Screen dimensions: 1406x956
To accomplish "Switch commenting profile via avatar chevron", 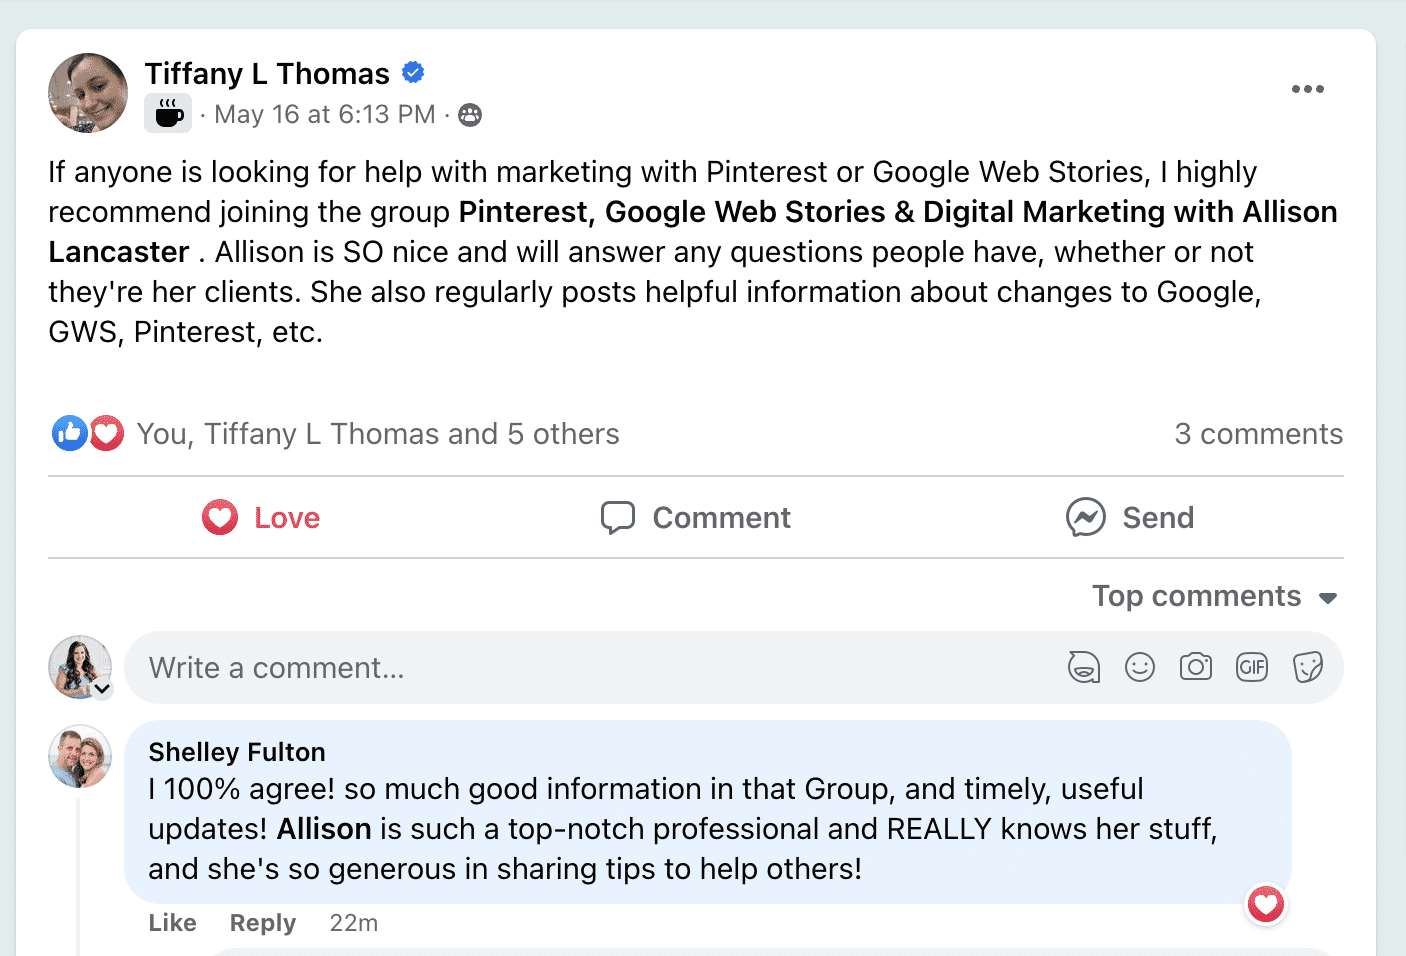I will coord(102,689).
